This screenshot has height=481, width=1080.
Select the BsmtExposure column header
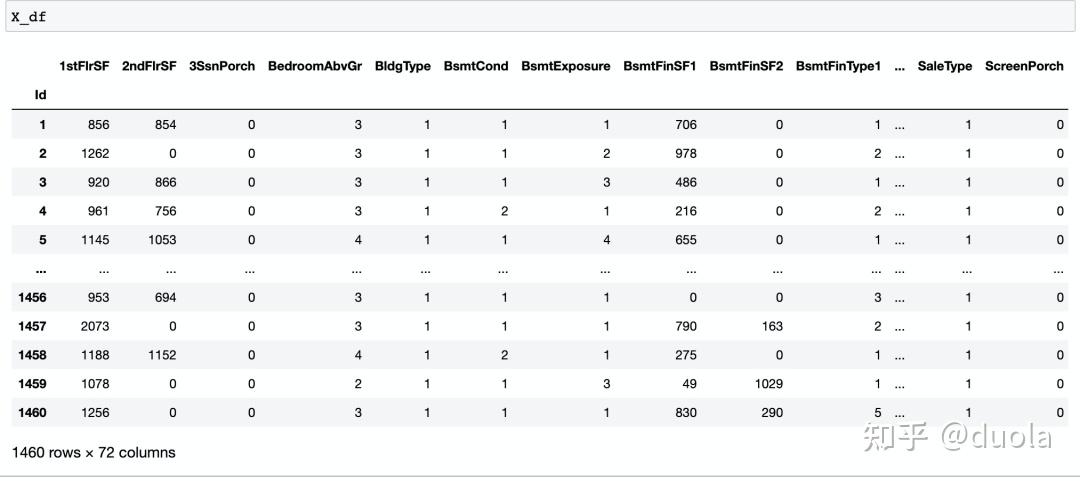coord(565,66)
